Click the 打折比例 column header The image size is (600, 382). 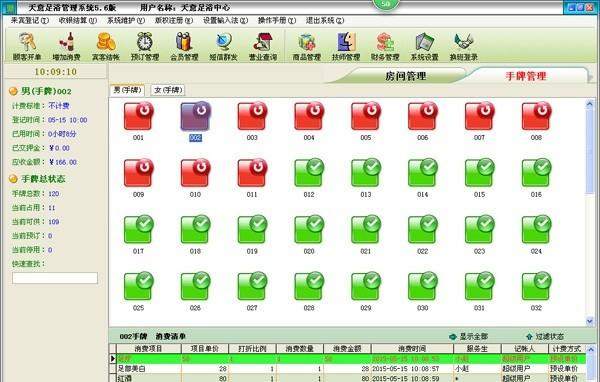coord(252,349)
